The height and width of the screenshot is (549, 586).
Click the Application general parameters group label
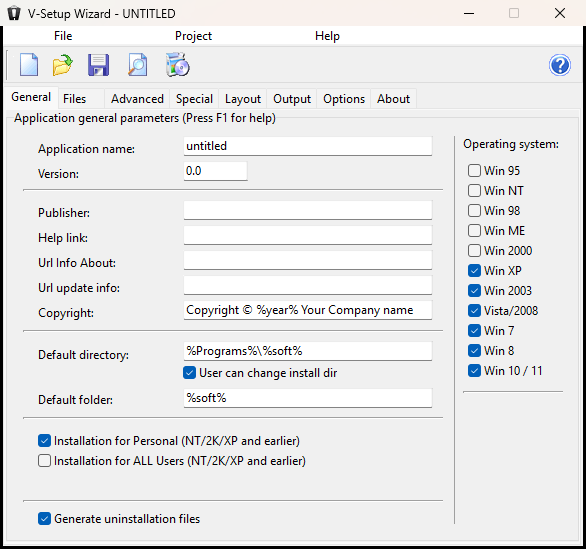[145, 118]
